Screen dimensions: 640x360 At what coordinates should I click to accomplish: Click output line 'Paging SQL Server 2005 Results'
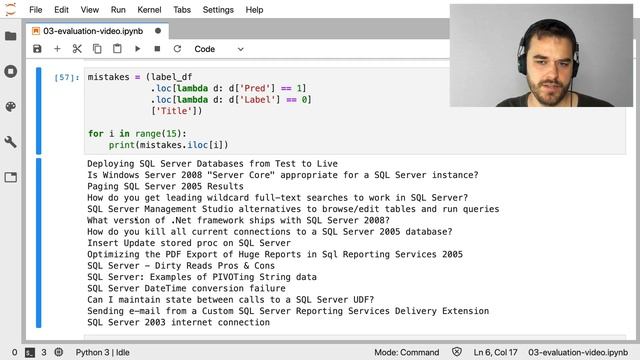pos(165,187)
